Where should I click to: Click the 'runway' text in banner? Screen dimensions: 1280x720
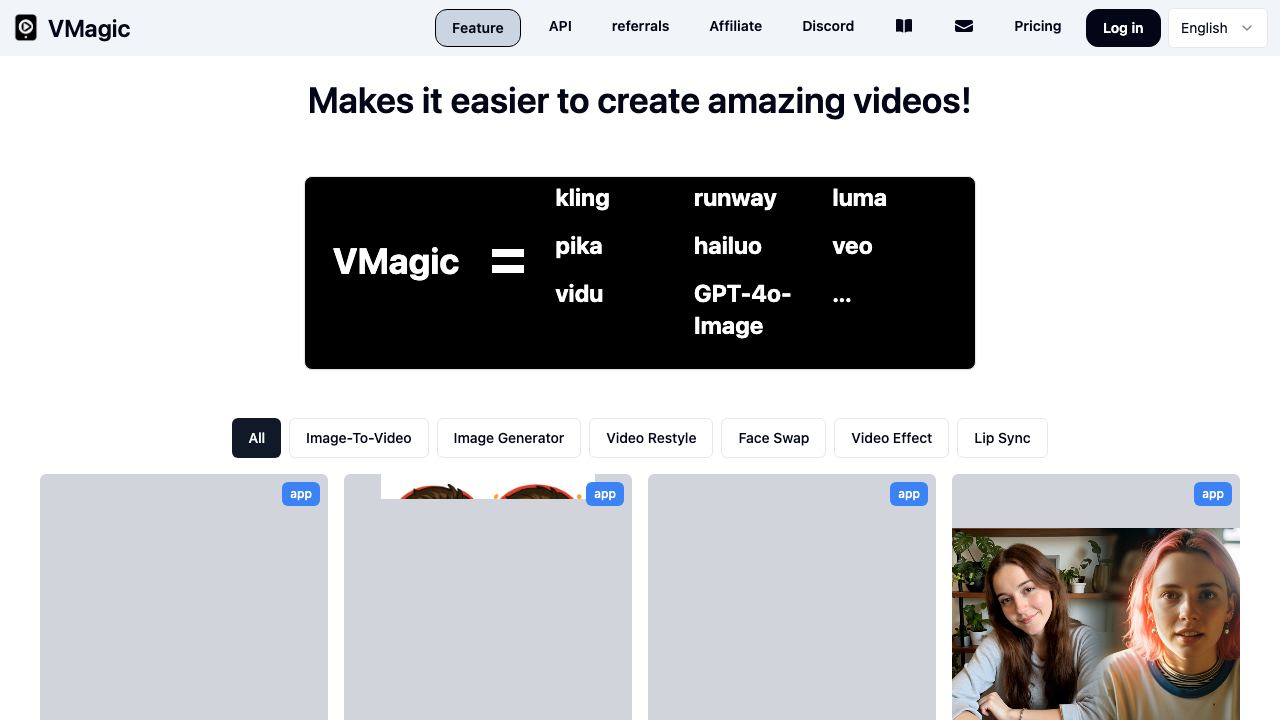coord(735,198)
